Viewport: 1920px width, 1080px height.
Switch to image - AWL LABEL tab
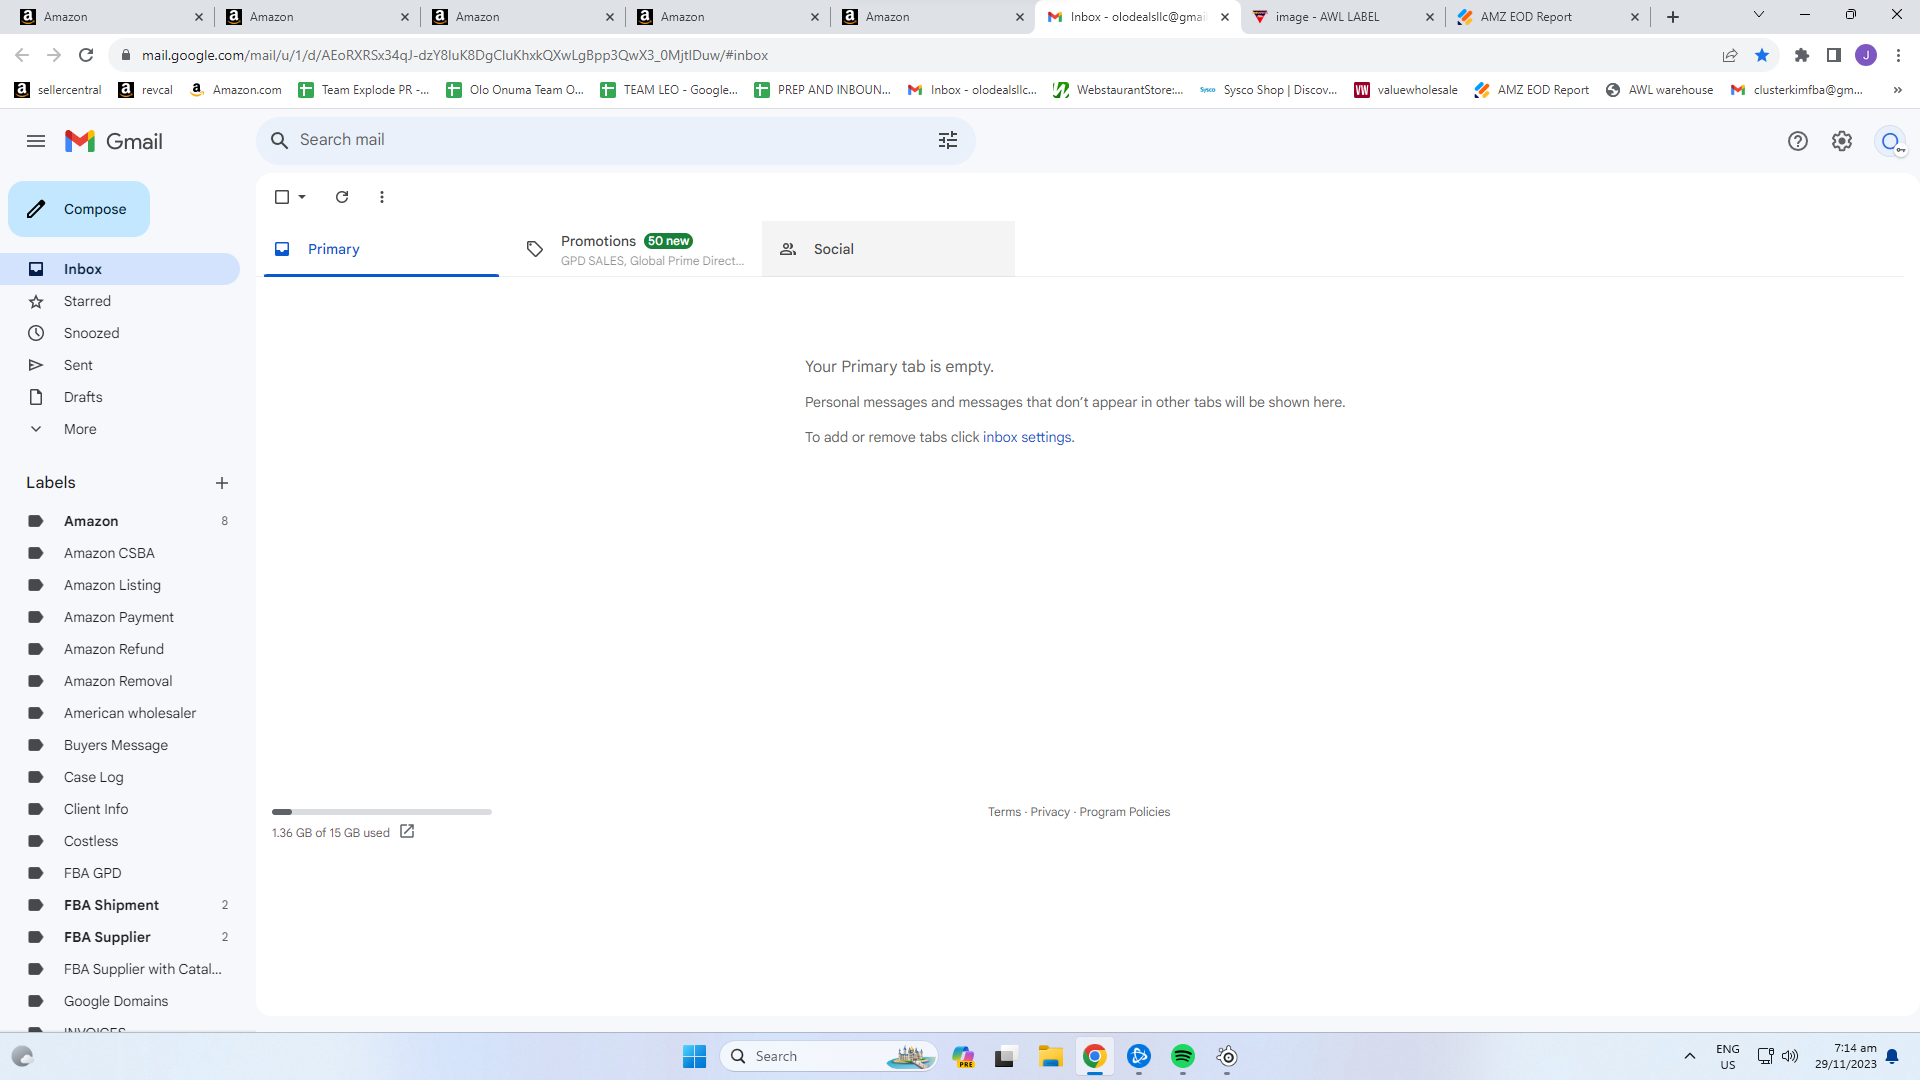click(1341, 17)
